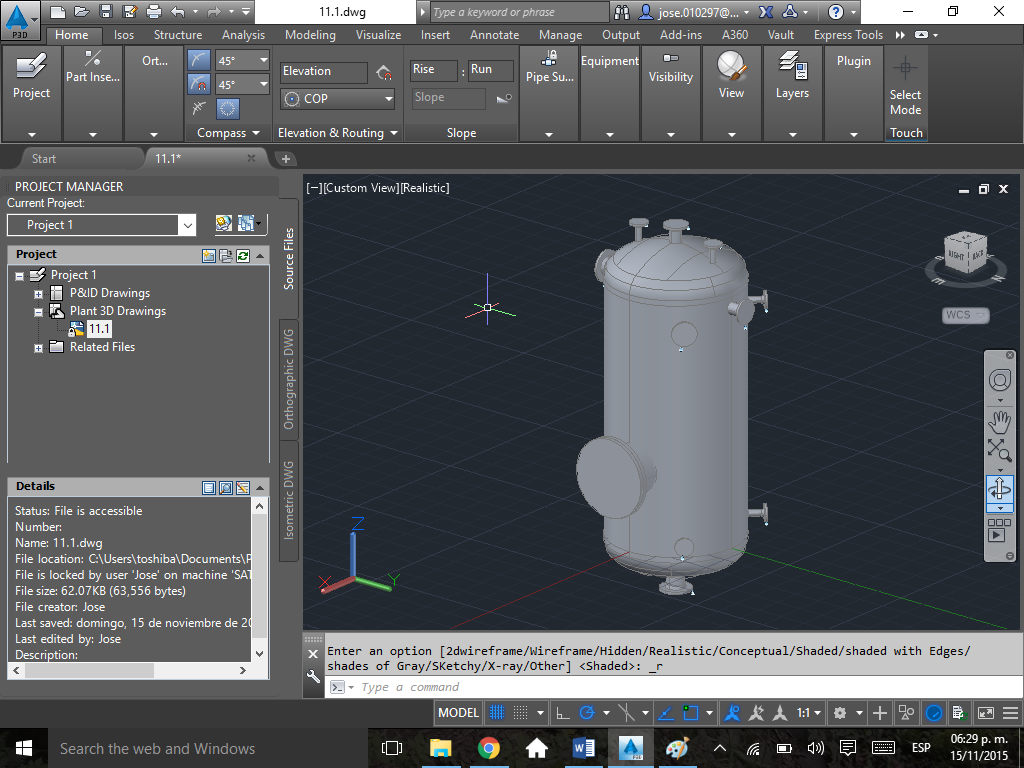
Task: Click the Customization menu icon in status bar
Action: tap(1010, 712)
